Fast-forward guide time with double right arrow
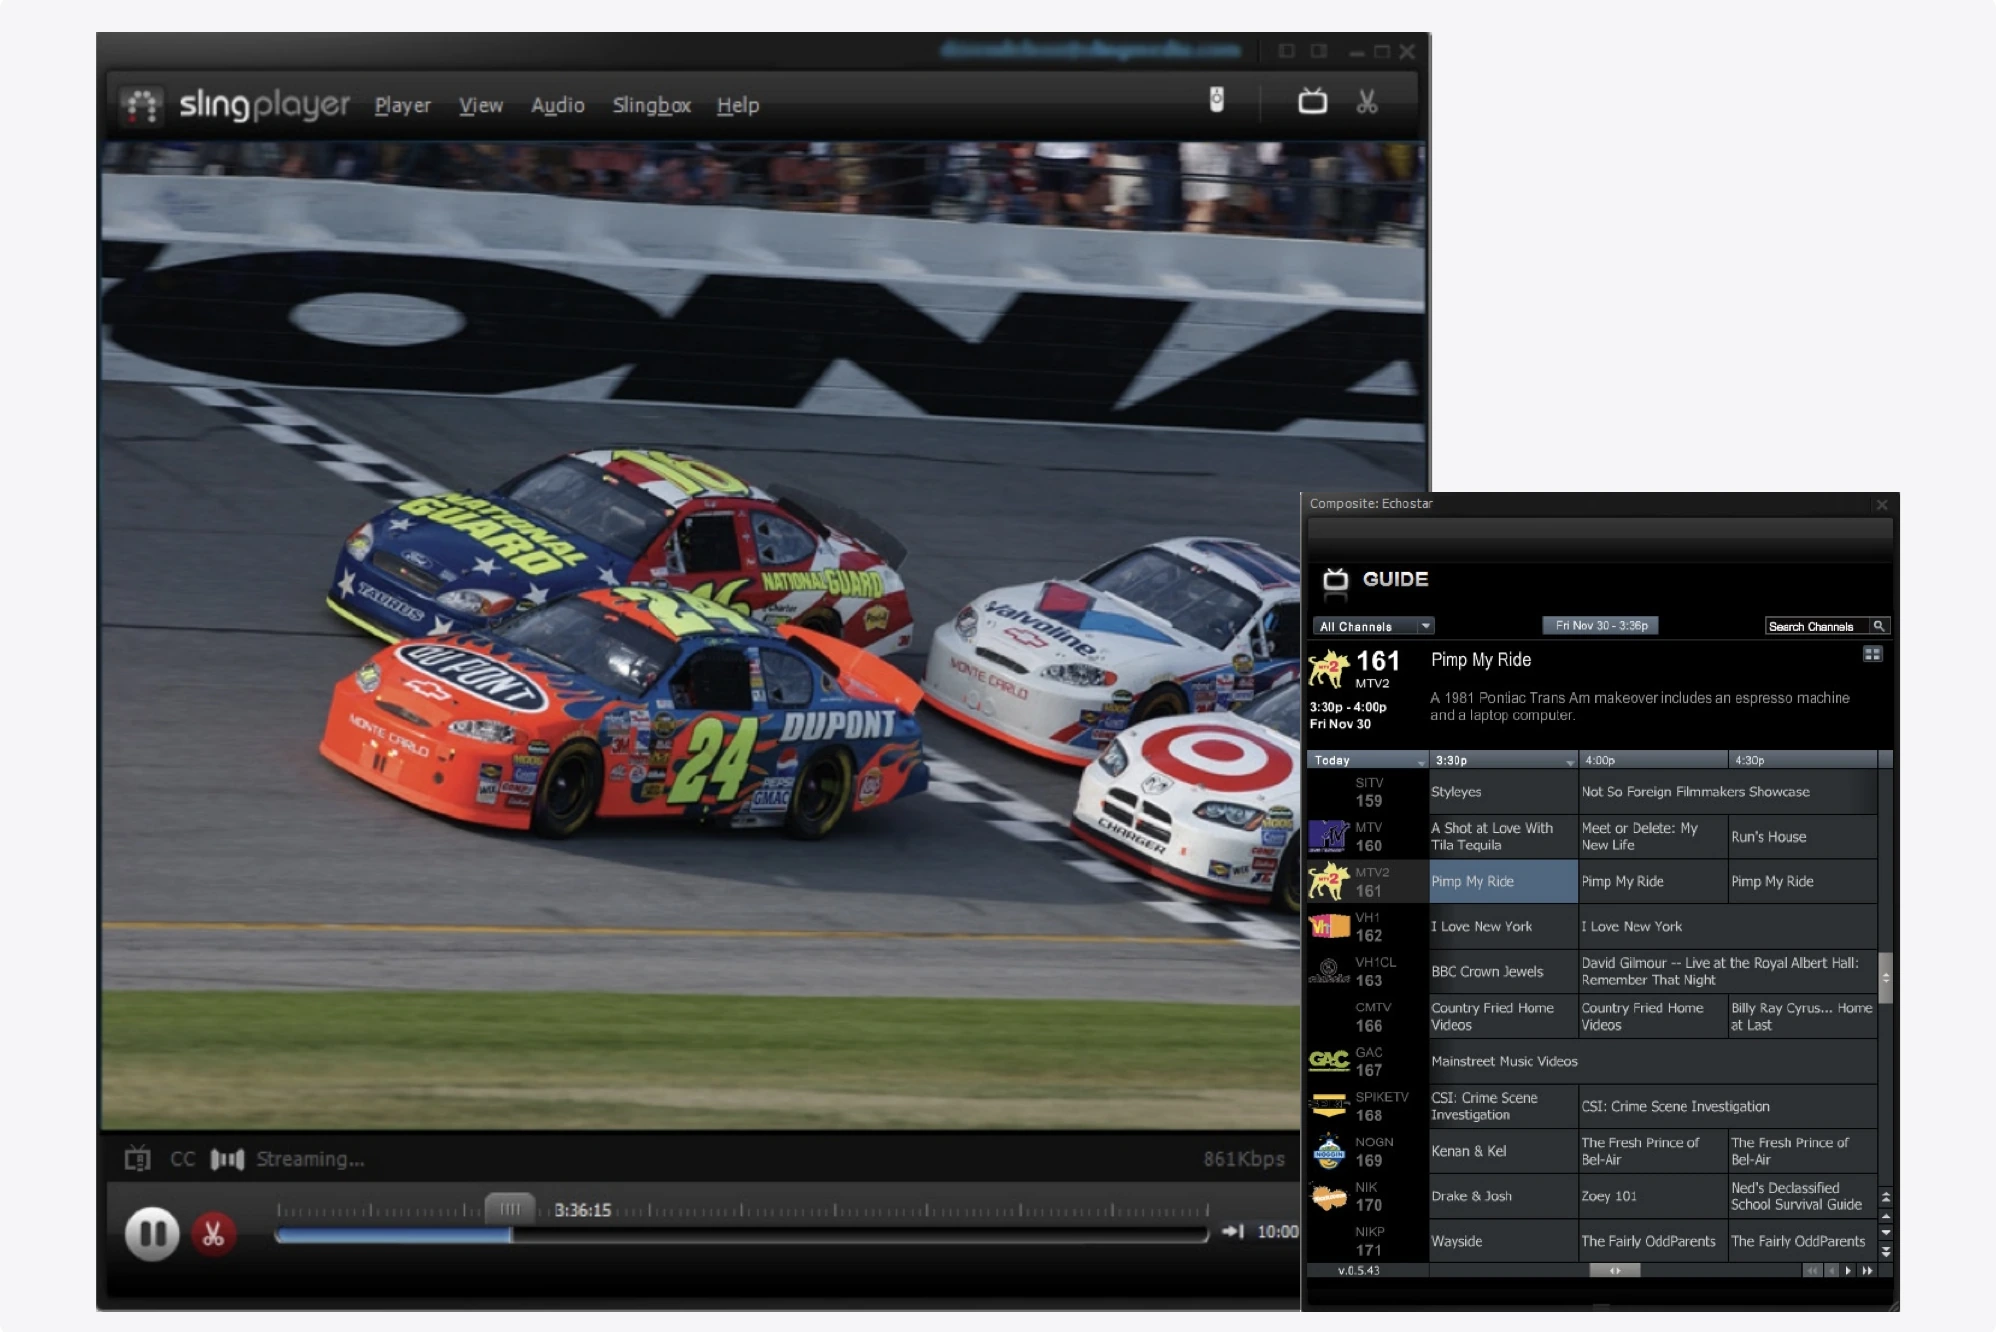 click(1866, 1270)
